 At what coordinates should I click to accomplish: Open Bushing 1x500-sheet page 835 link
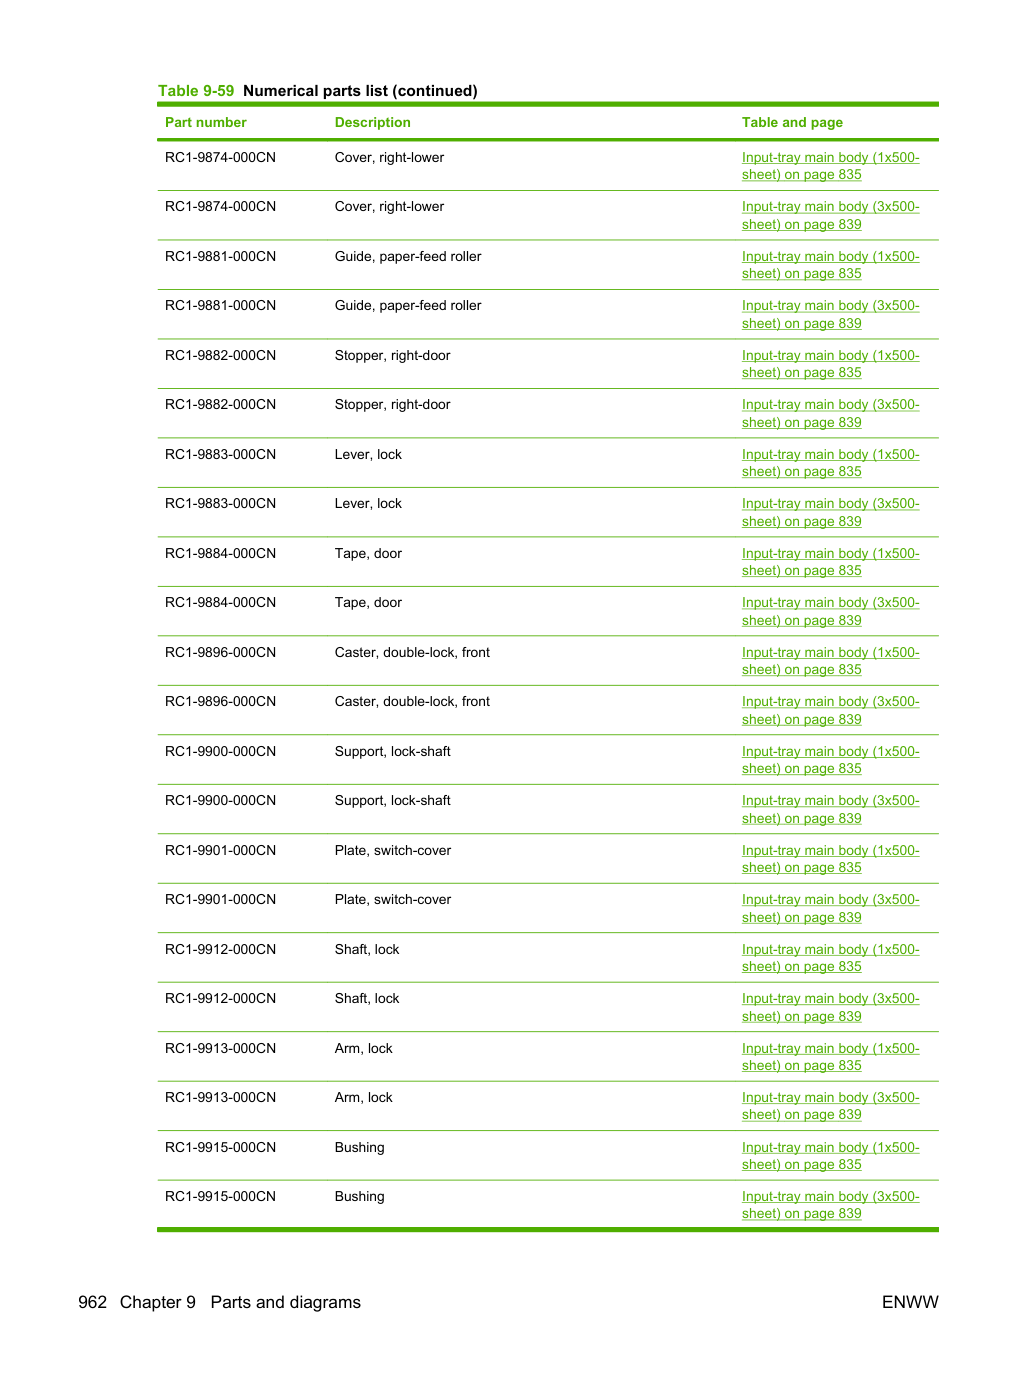(x=830, y=1156)
